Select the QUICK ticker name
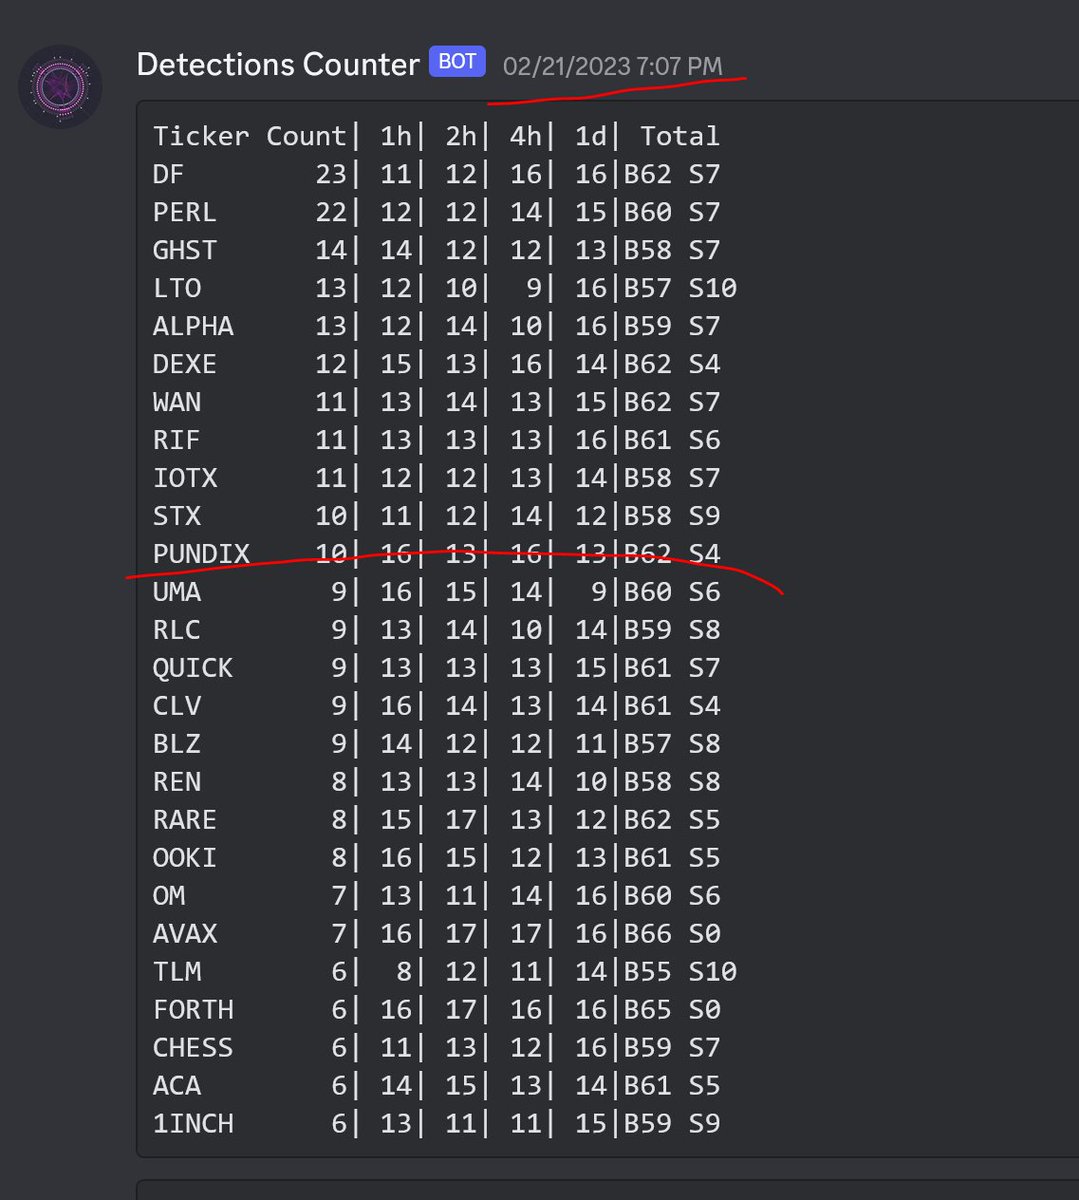The height and width of the screenshot is (1200, 1079). click(x=193, y=668)
